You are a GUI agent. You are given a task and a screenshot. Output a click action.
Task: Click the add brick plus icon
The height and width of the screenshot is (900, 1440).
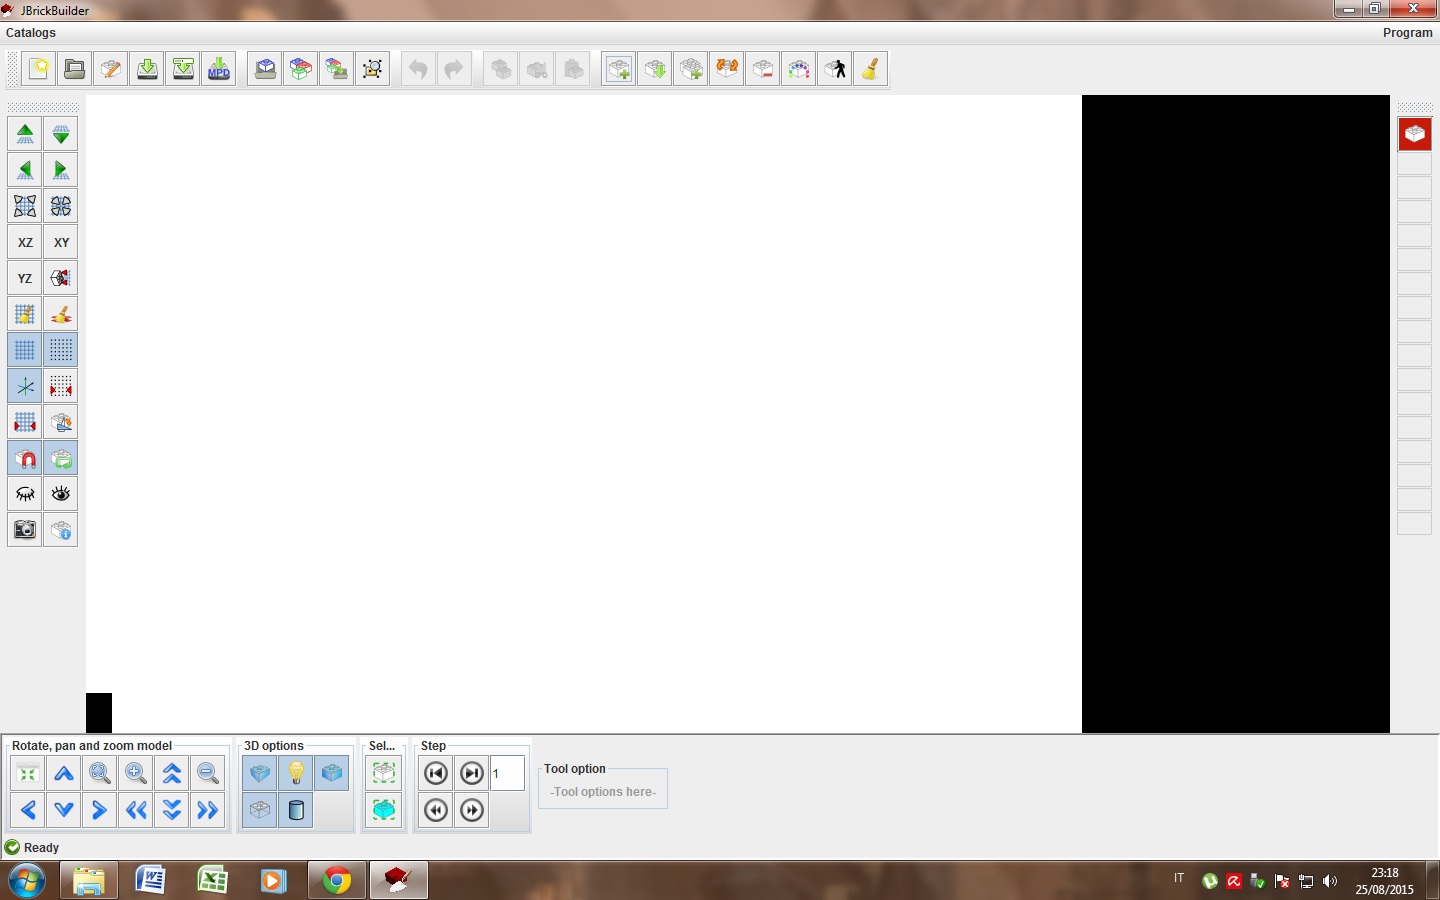pos(619,69)
